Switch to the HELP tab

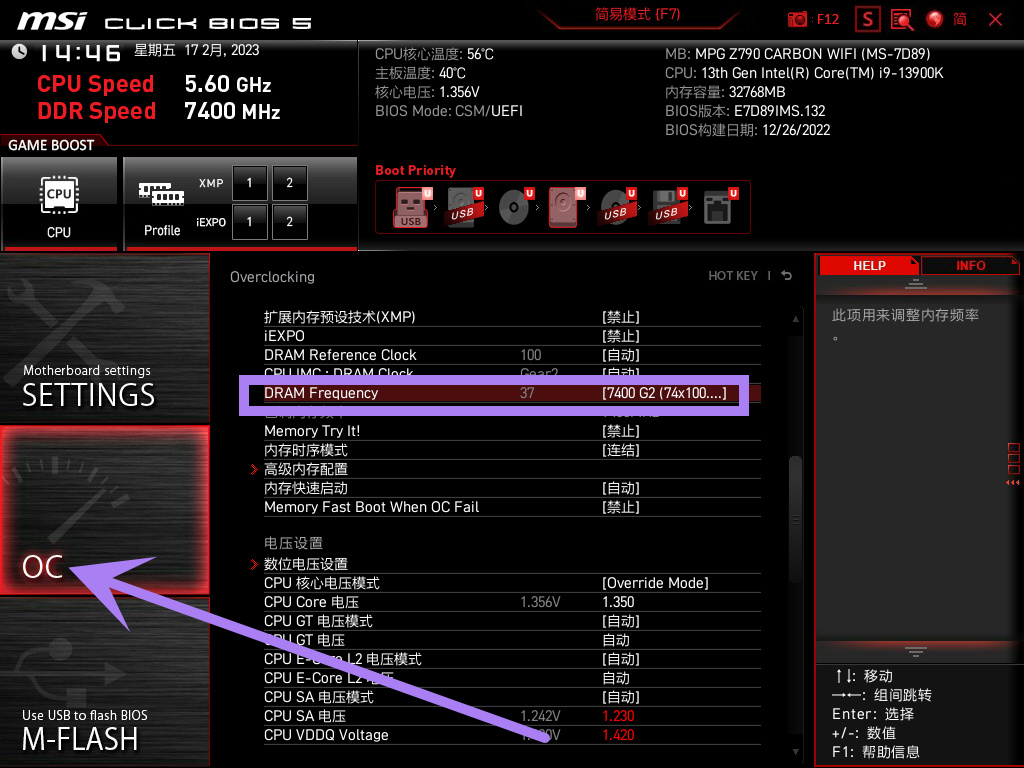pos(869,266)
